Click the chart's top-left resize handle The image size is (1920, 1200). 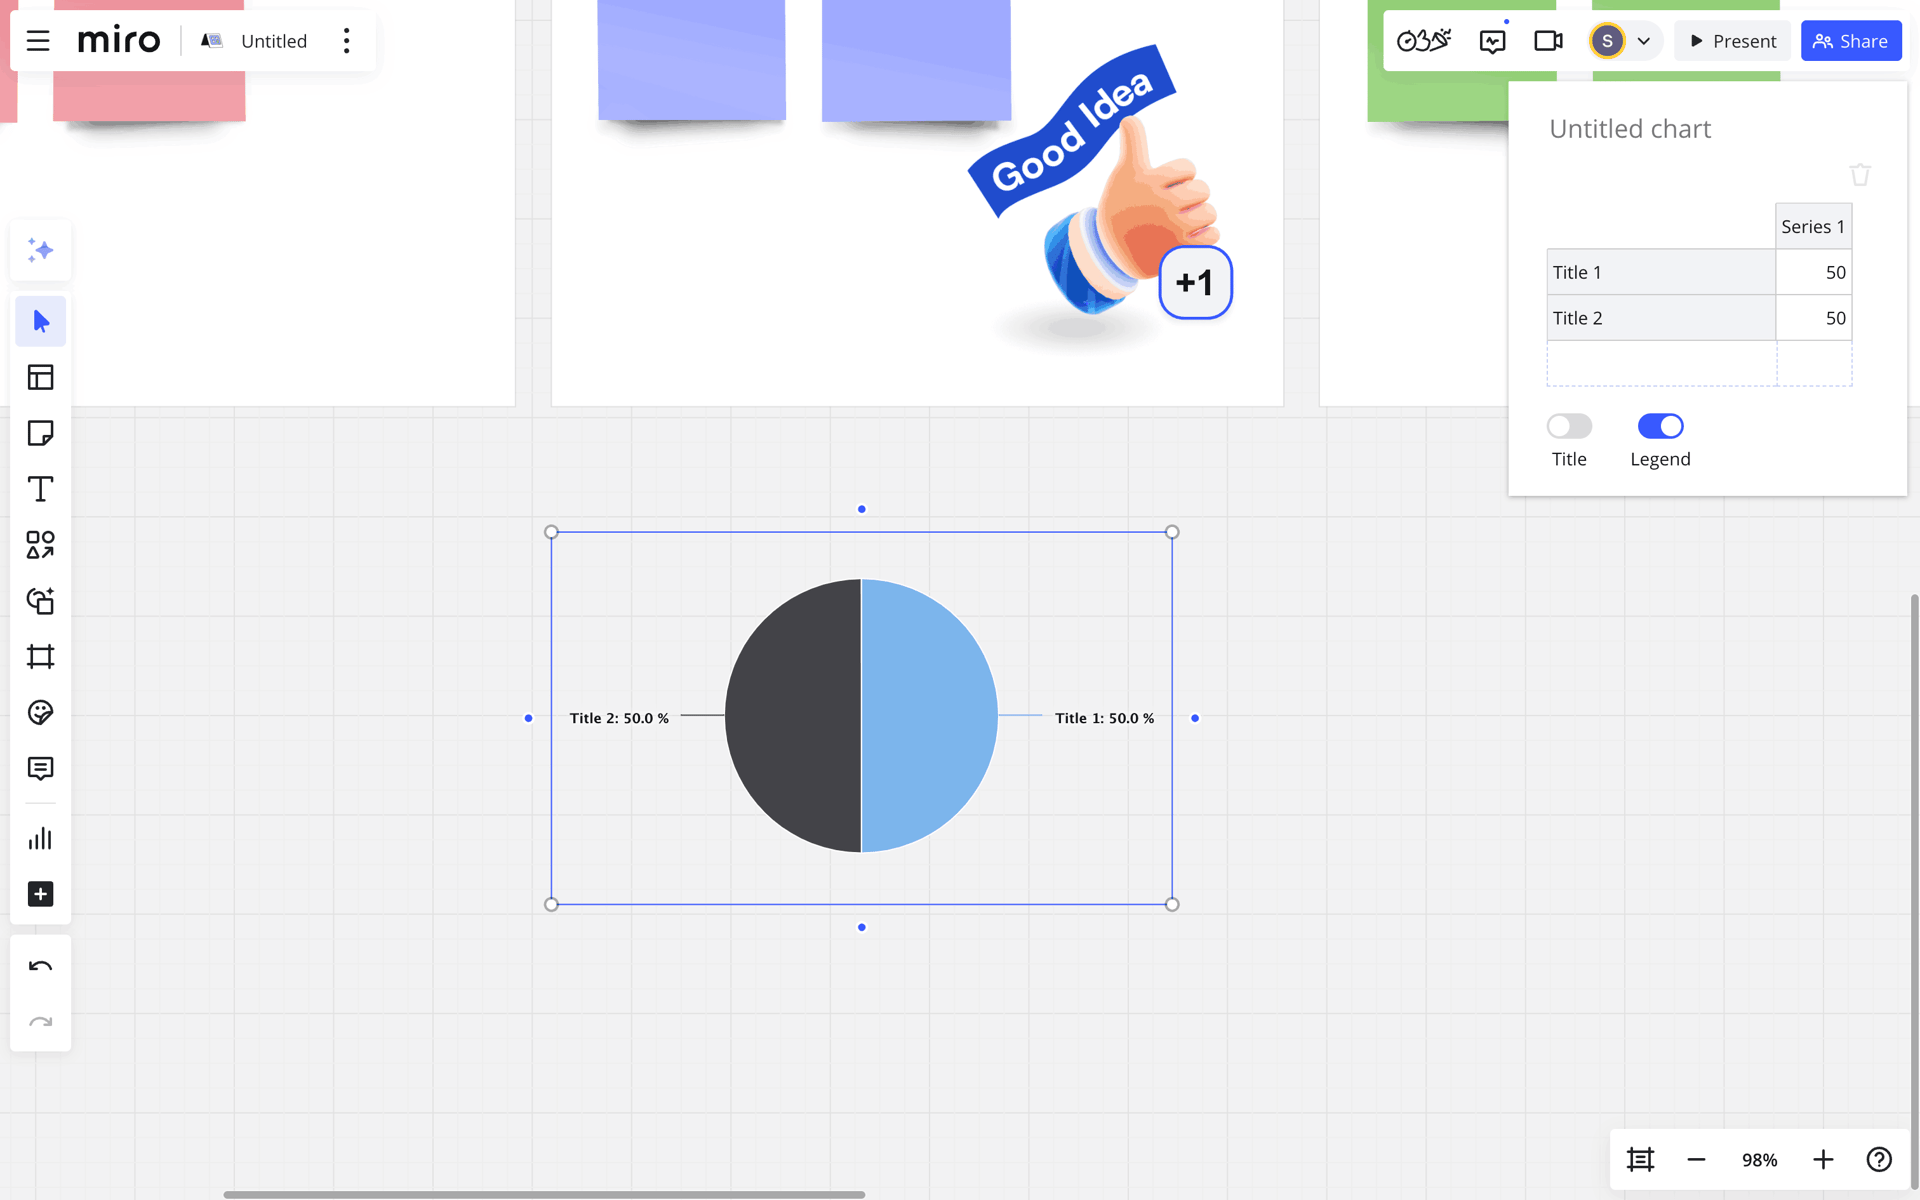point(551,532)
